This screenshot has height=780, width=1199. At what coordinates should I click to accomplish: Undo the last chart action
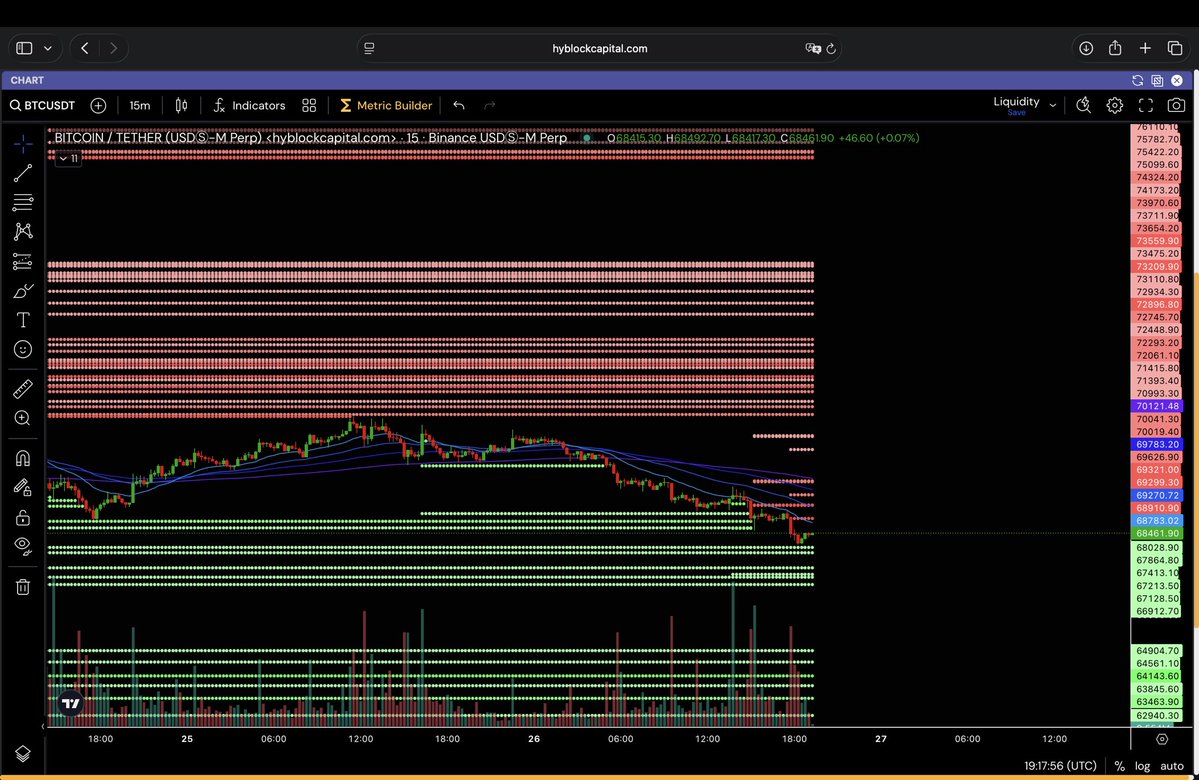coord(459,106)
